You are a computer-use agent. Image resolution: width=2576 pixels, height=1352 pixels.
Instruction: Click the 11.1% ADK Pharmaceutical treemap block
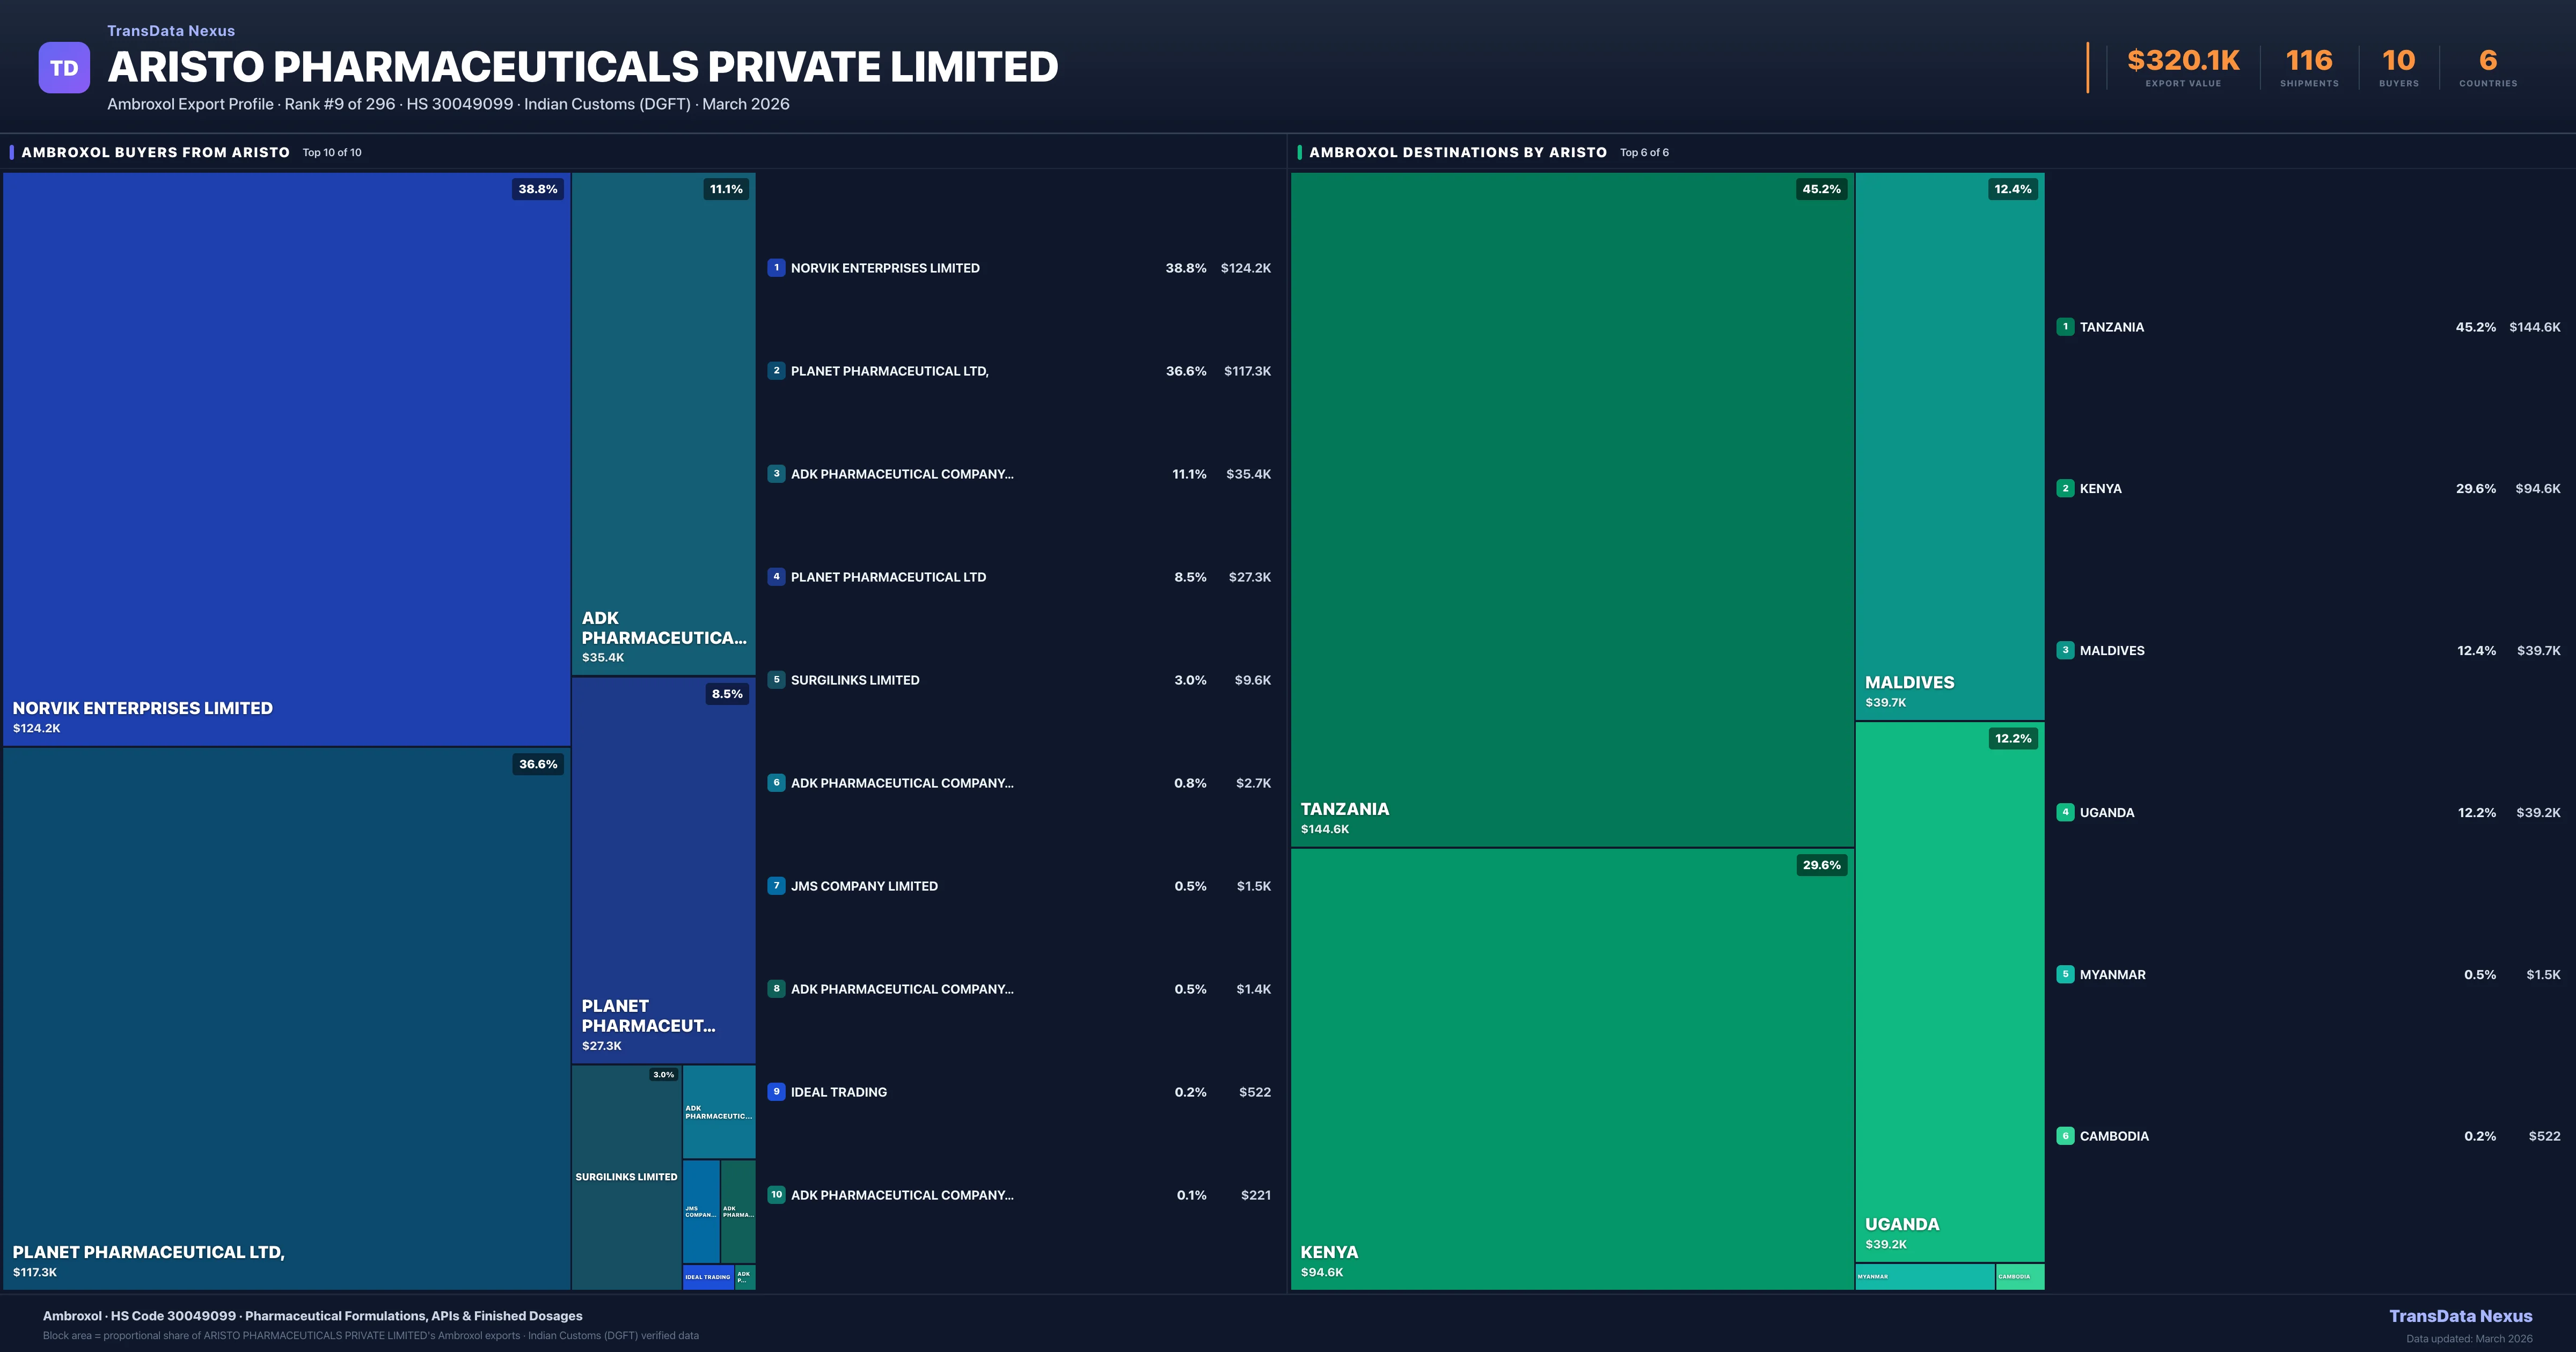pyautogui.click(x=663, y=423)
